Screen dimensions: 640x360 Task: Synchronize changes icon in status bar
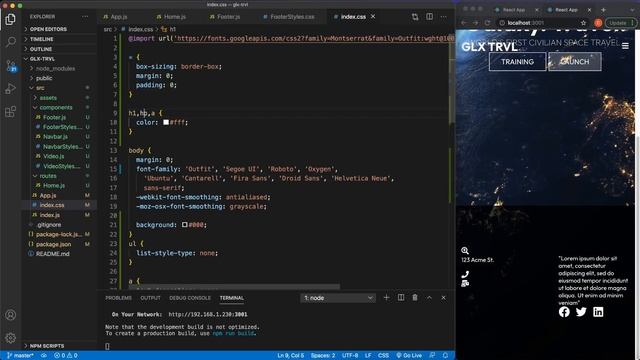[x=44, y=356]
